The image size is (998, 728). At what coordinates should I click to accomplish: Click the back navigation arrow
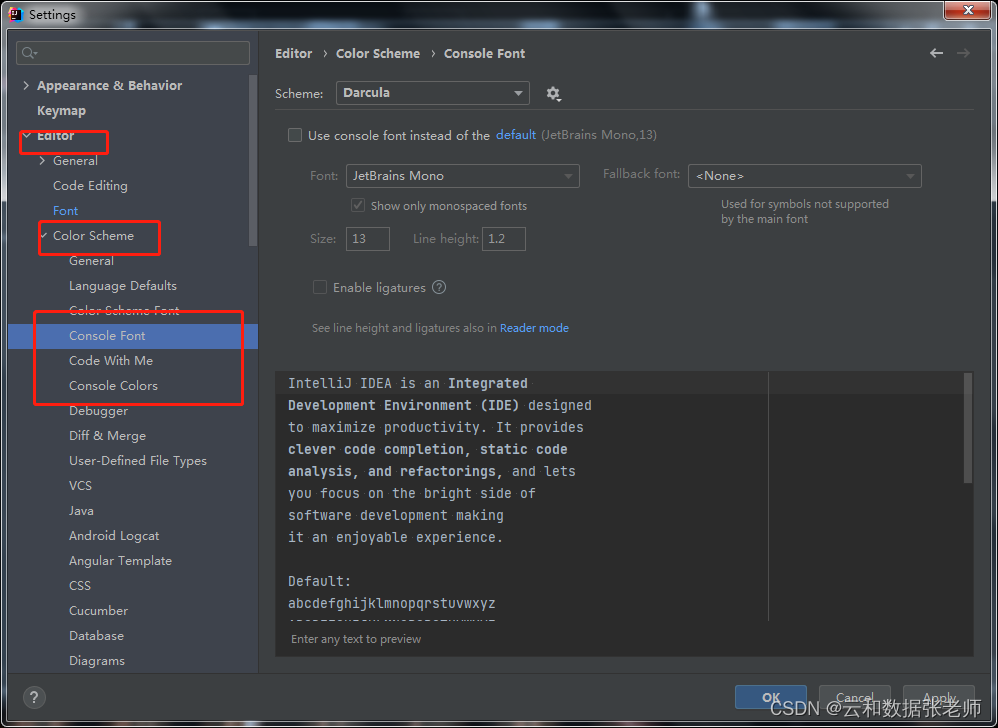pyautogui.click(x=936, y=53)
